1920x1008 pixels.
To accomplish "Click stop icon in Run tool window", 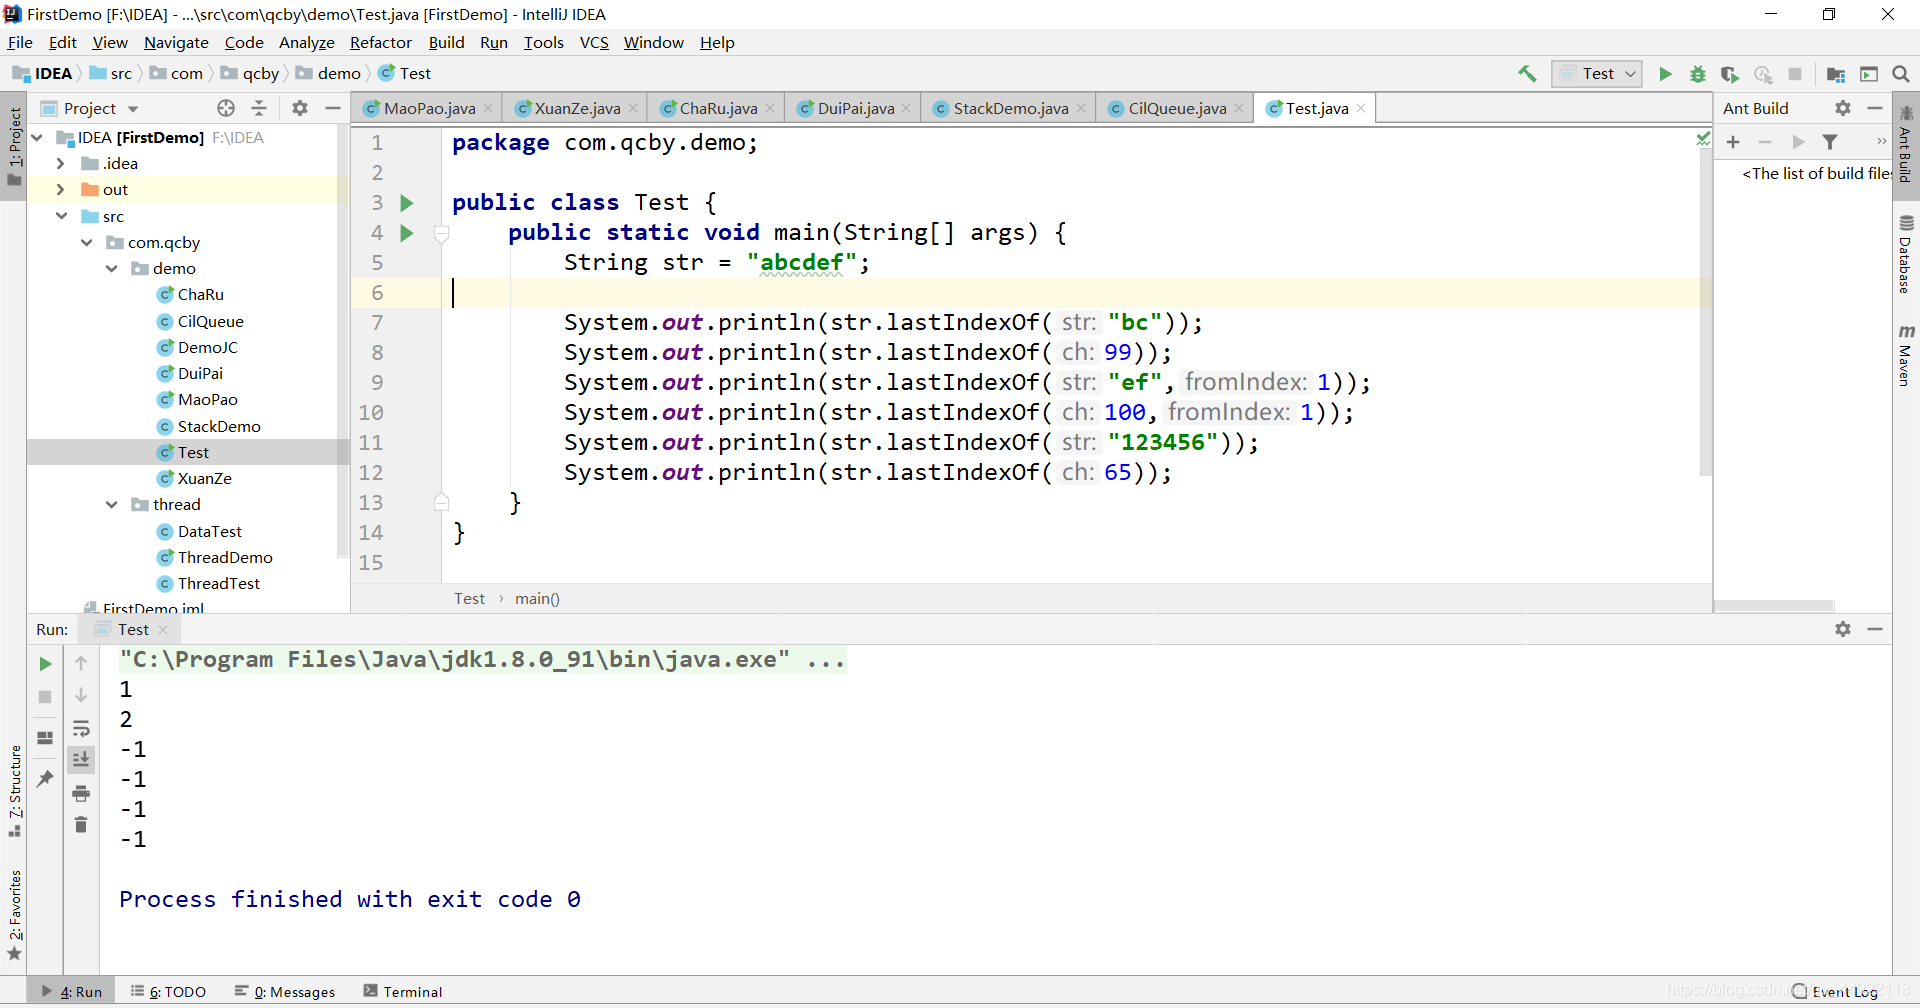I will [x=45, y=697].
